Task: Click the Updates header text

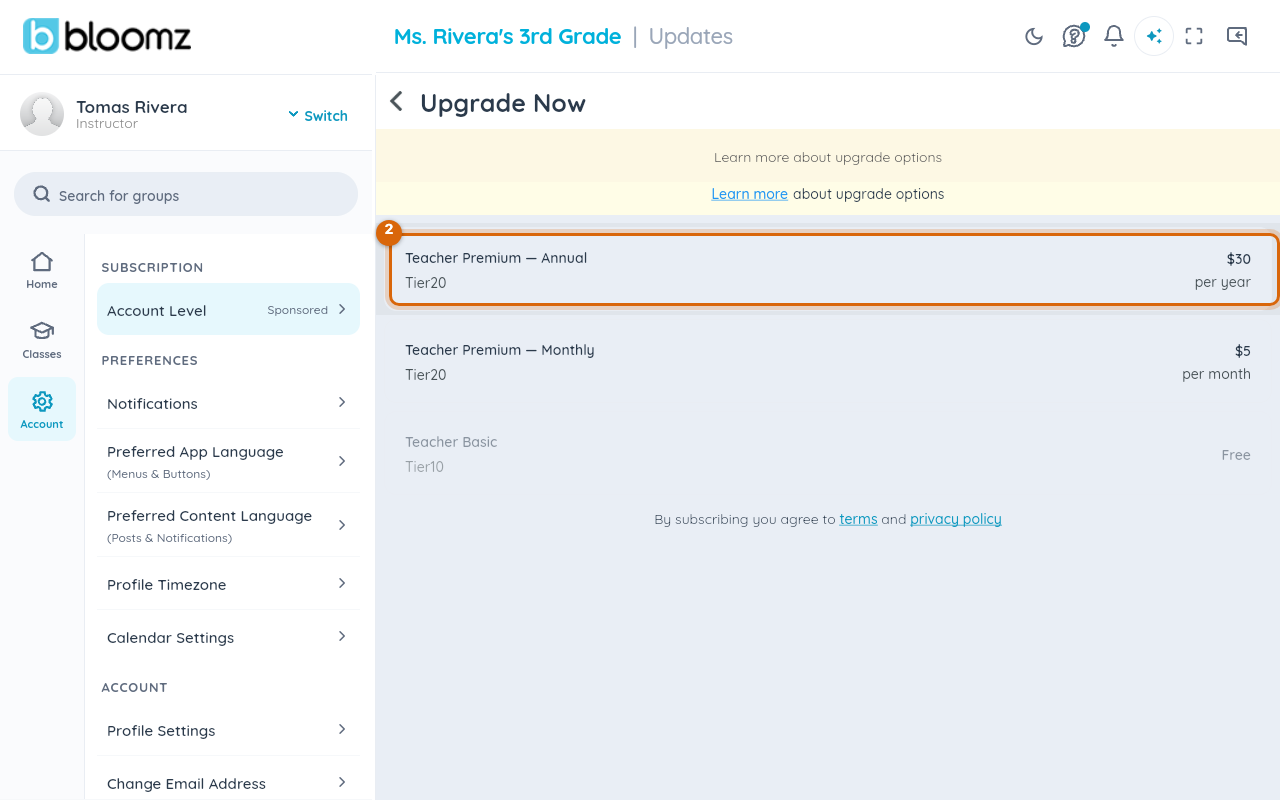Action: pyautogui.click(x=691, y=36)
